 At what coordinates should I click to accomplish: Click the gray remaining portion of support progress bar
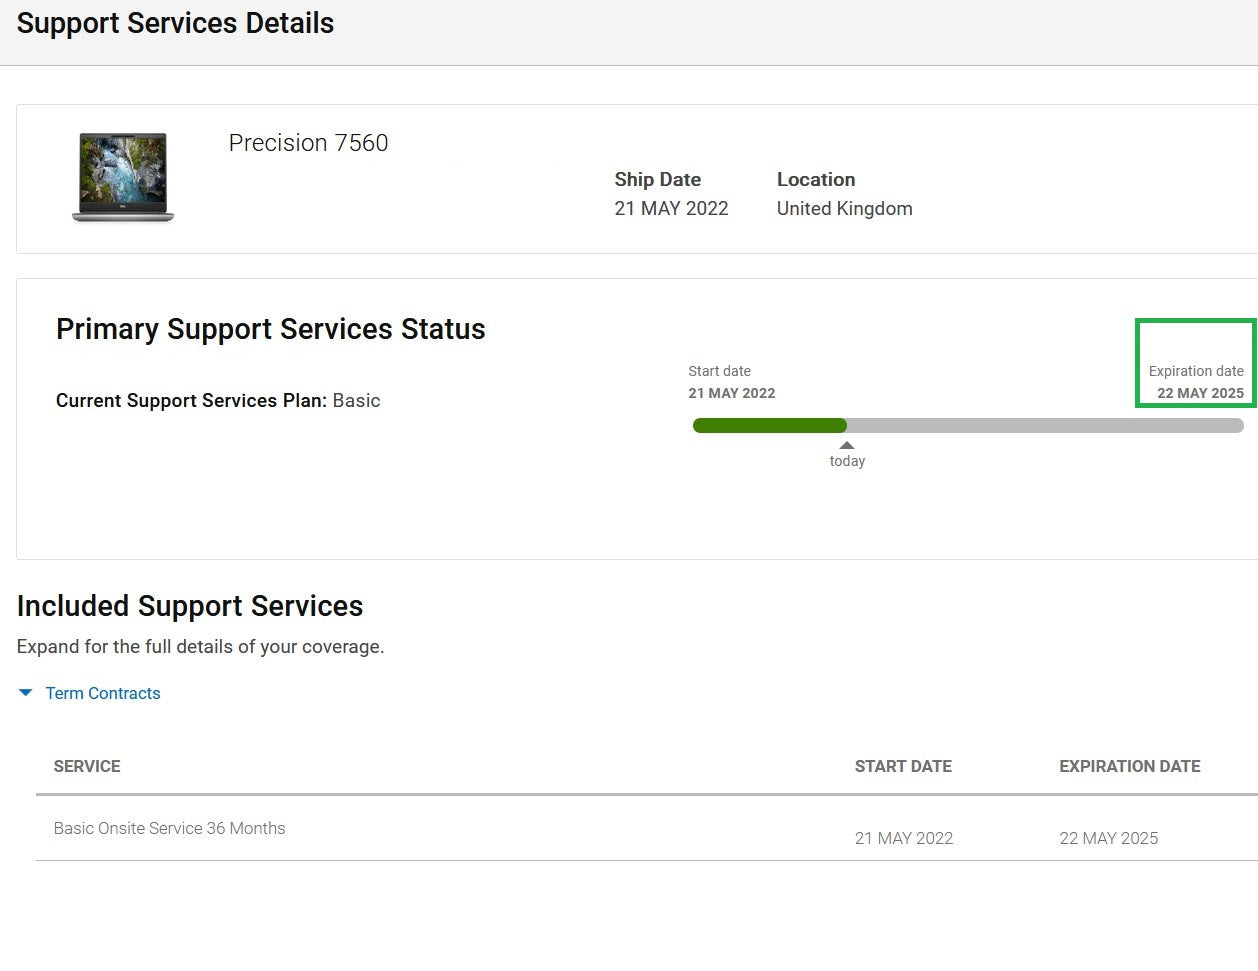pyautogui.click(x=1045, y=425)
